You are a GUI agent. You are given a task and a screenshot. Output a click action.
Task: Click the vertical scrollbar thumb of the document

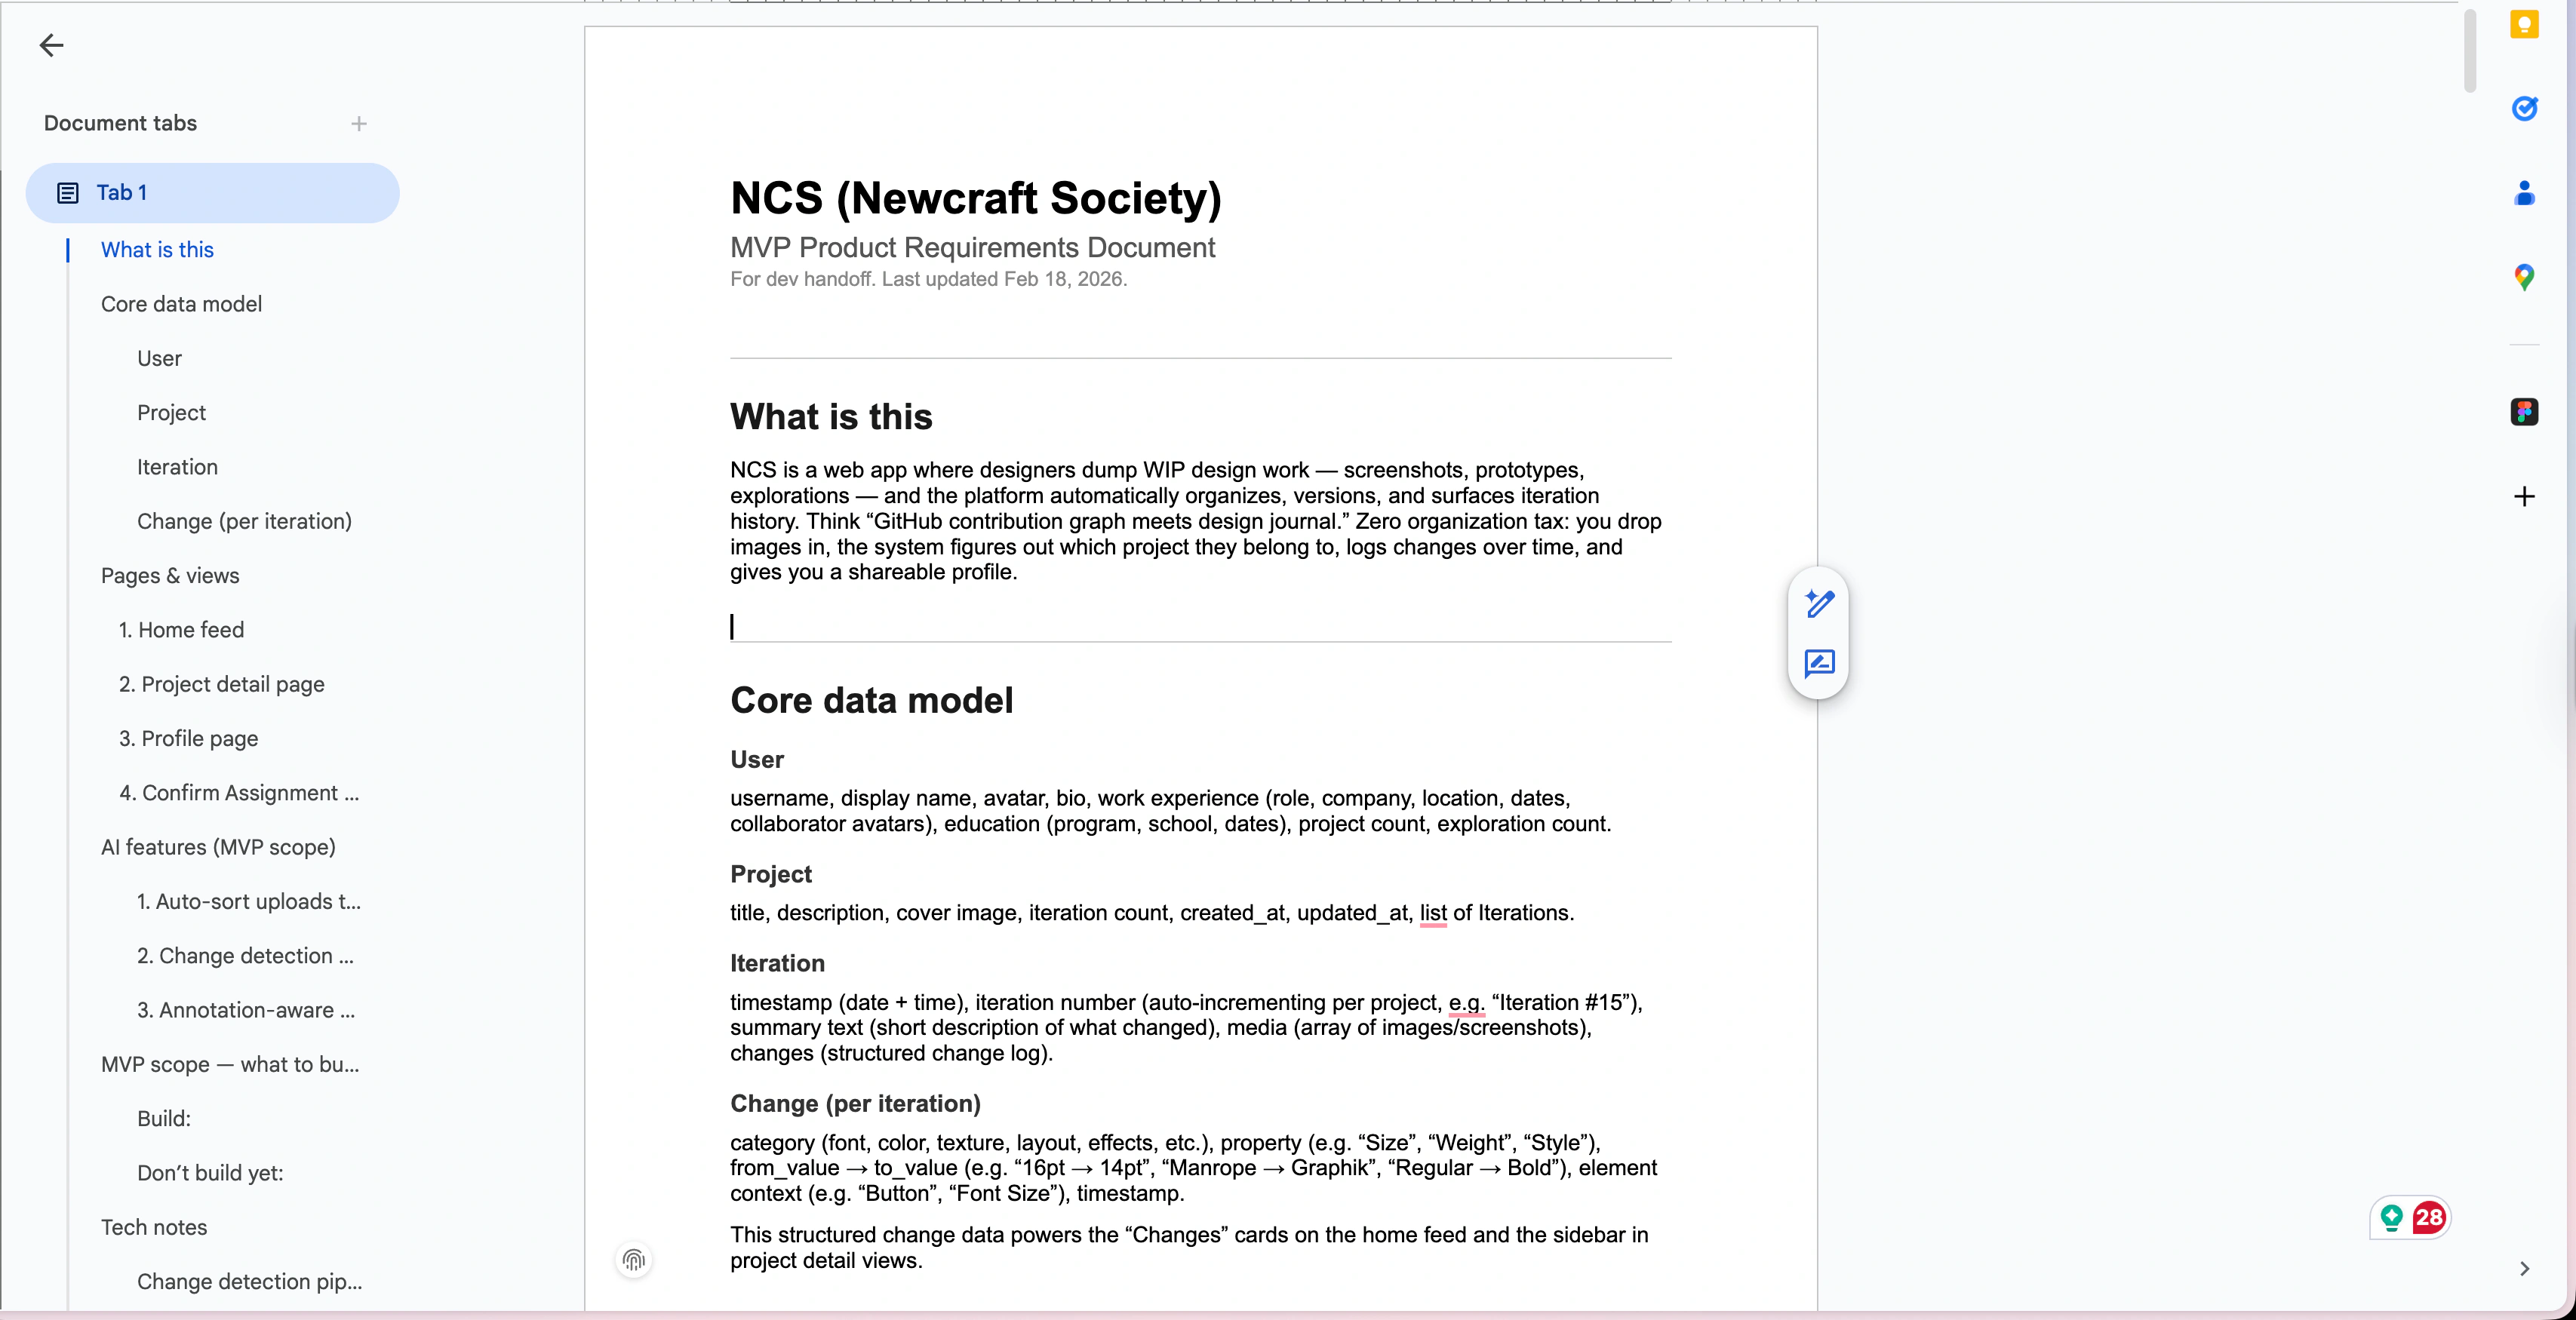click(2469, 51)
